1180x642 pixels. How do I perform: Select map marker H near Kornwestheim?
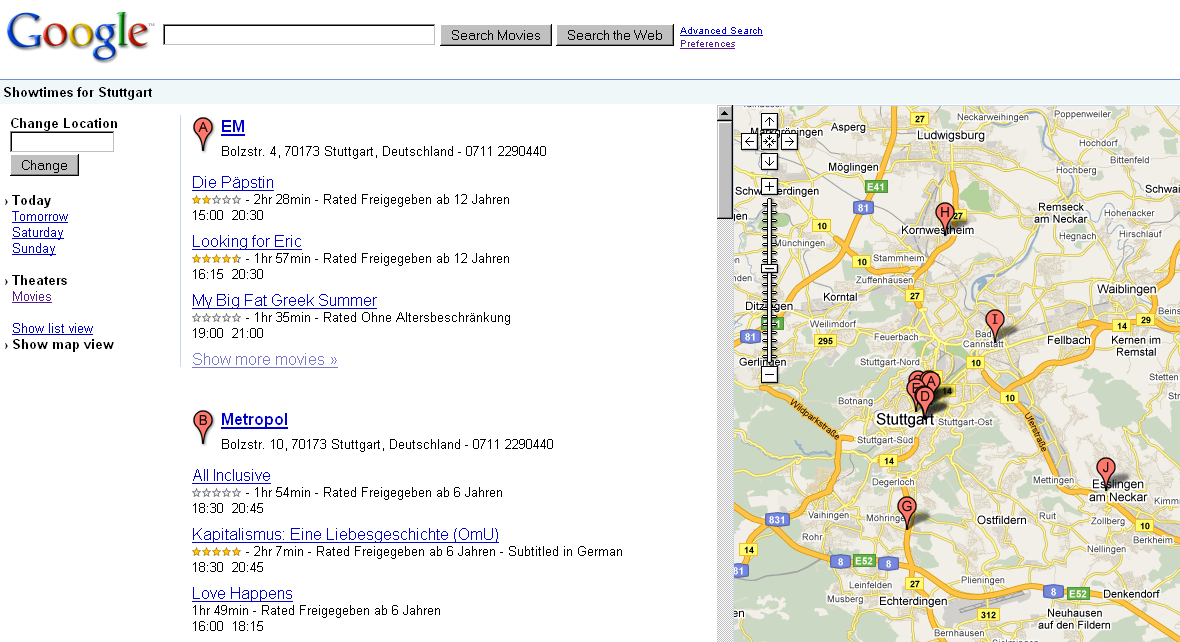coord(944,213)
